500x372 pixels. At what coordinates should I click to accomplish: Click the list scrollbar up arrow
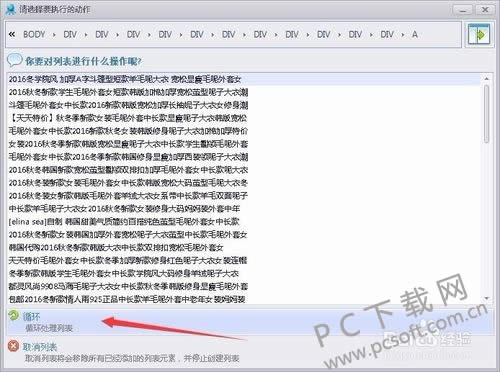487,79
